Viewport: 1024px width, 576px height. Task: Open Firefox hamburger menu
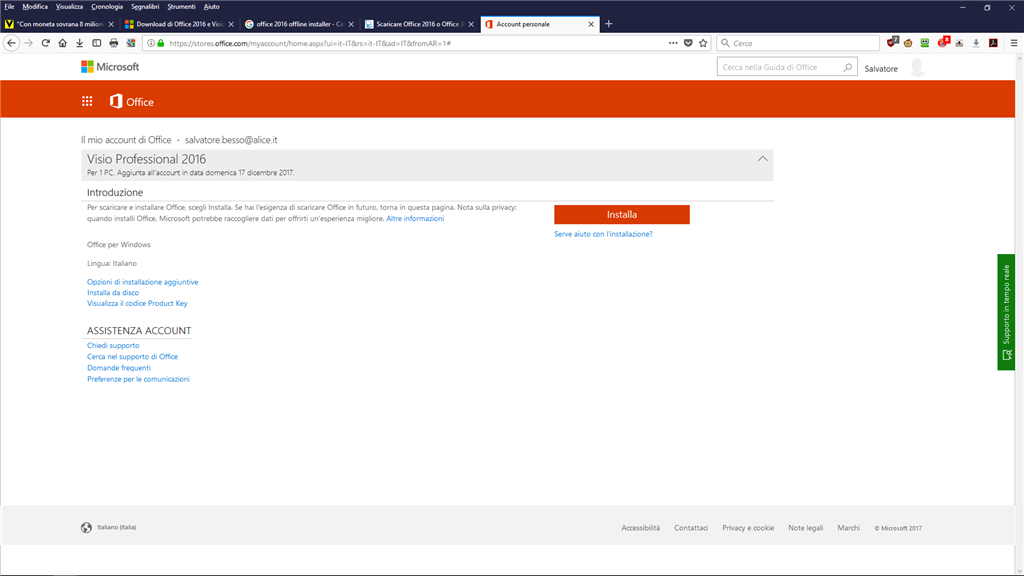(1014, 43)
